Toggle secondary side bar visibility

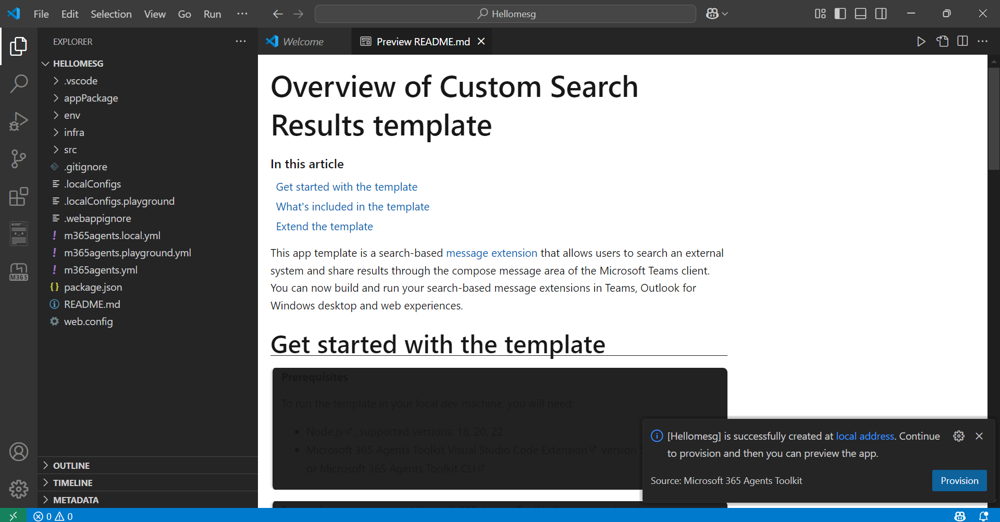[881, 13]
